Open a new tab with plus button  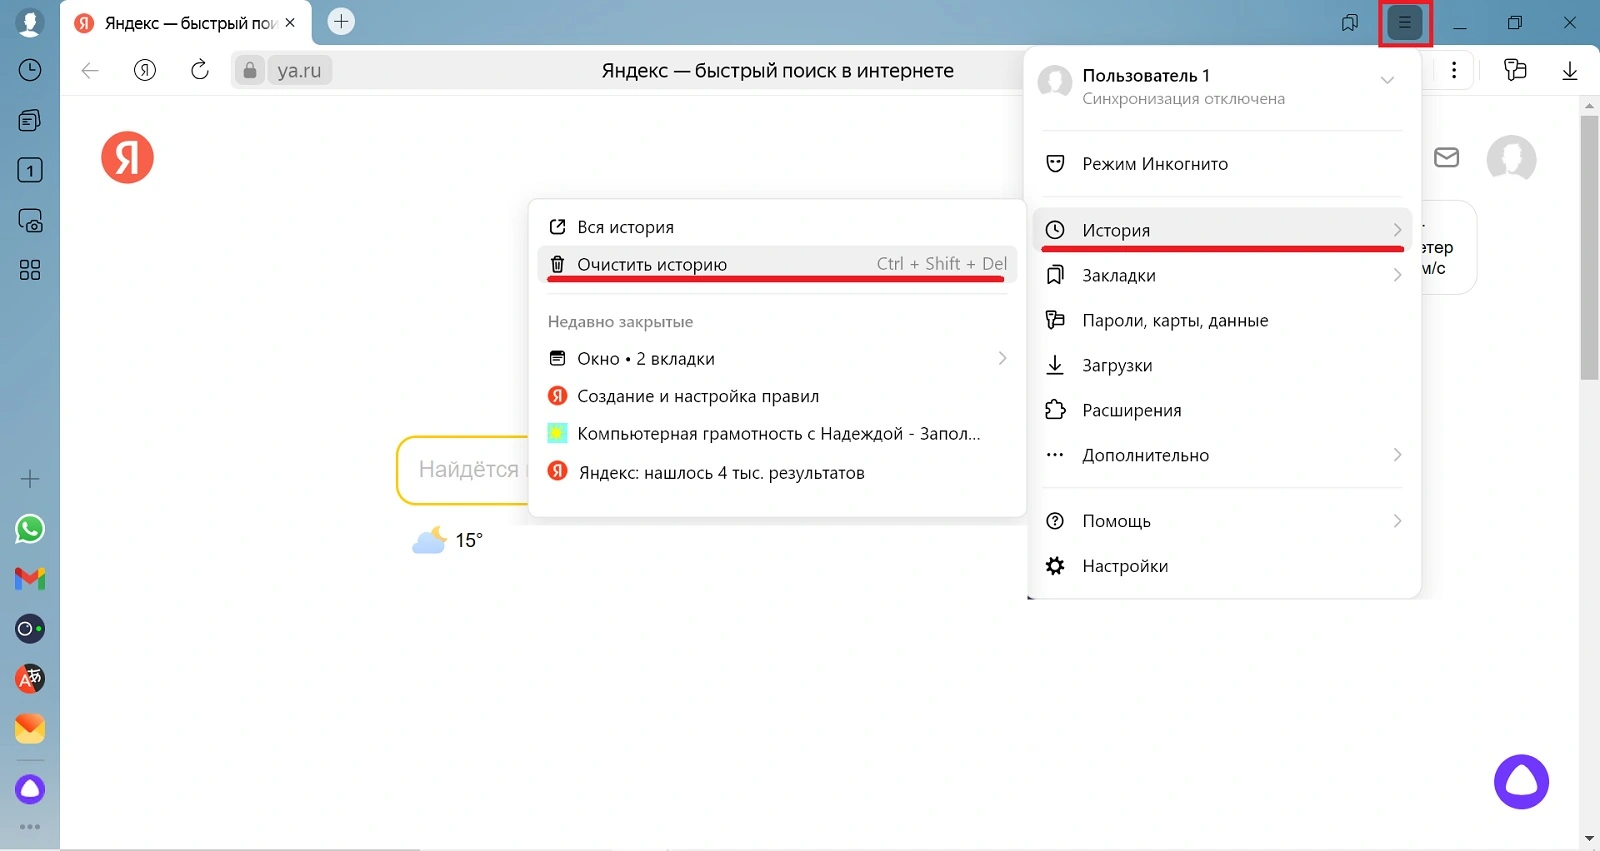pos(341,21)
